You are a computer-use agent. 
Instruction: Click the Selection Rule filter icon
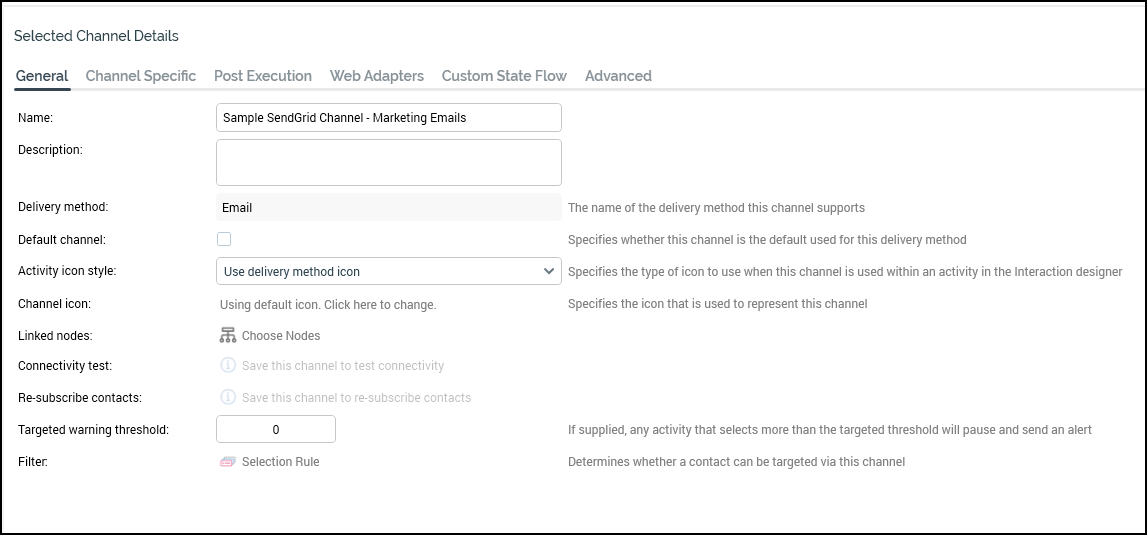(x=228, y=462)
